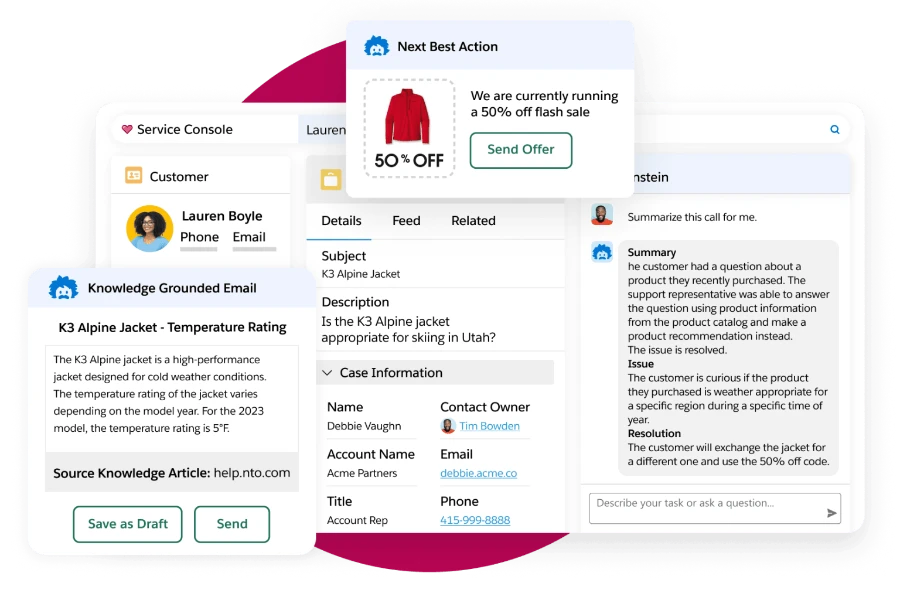Open the Related tab

click(x=473, y=221)
